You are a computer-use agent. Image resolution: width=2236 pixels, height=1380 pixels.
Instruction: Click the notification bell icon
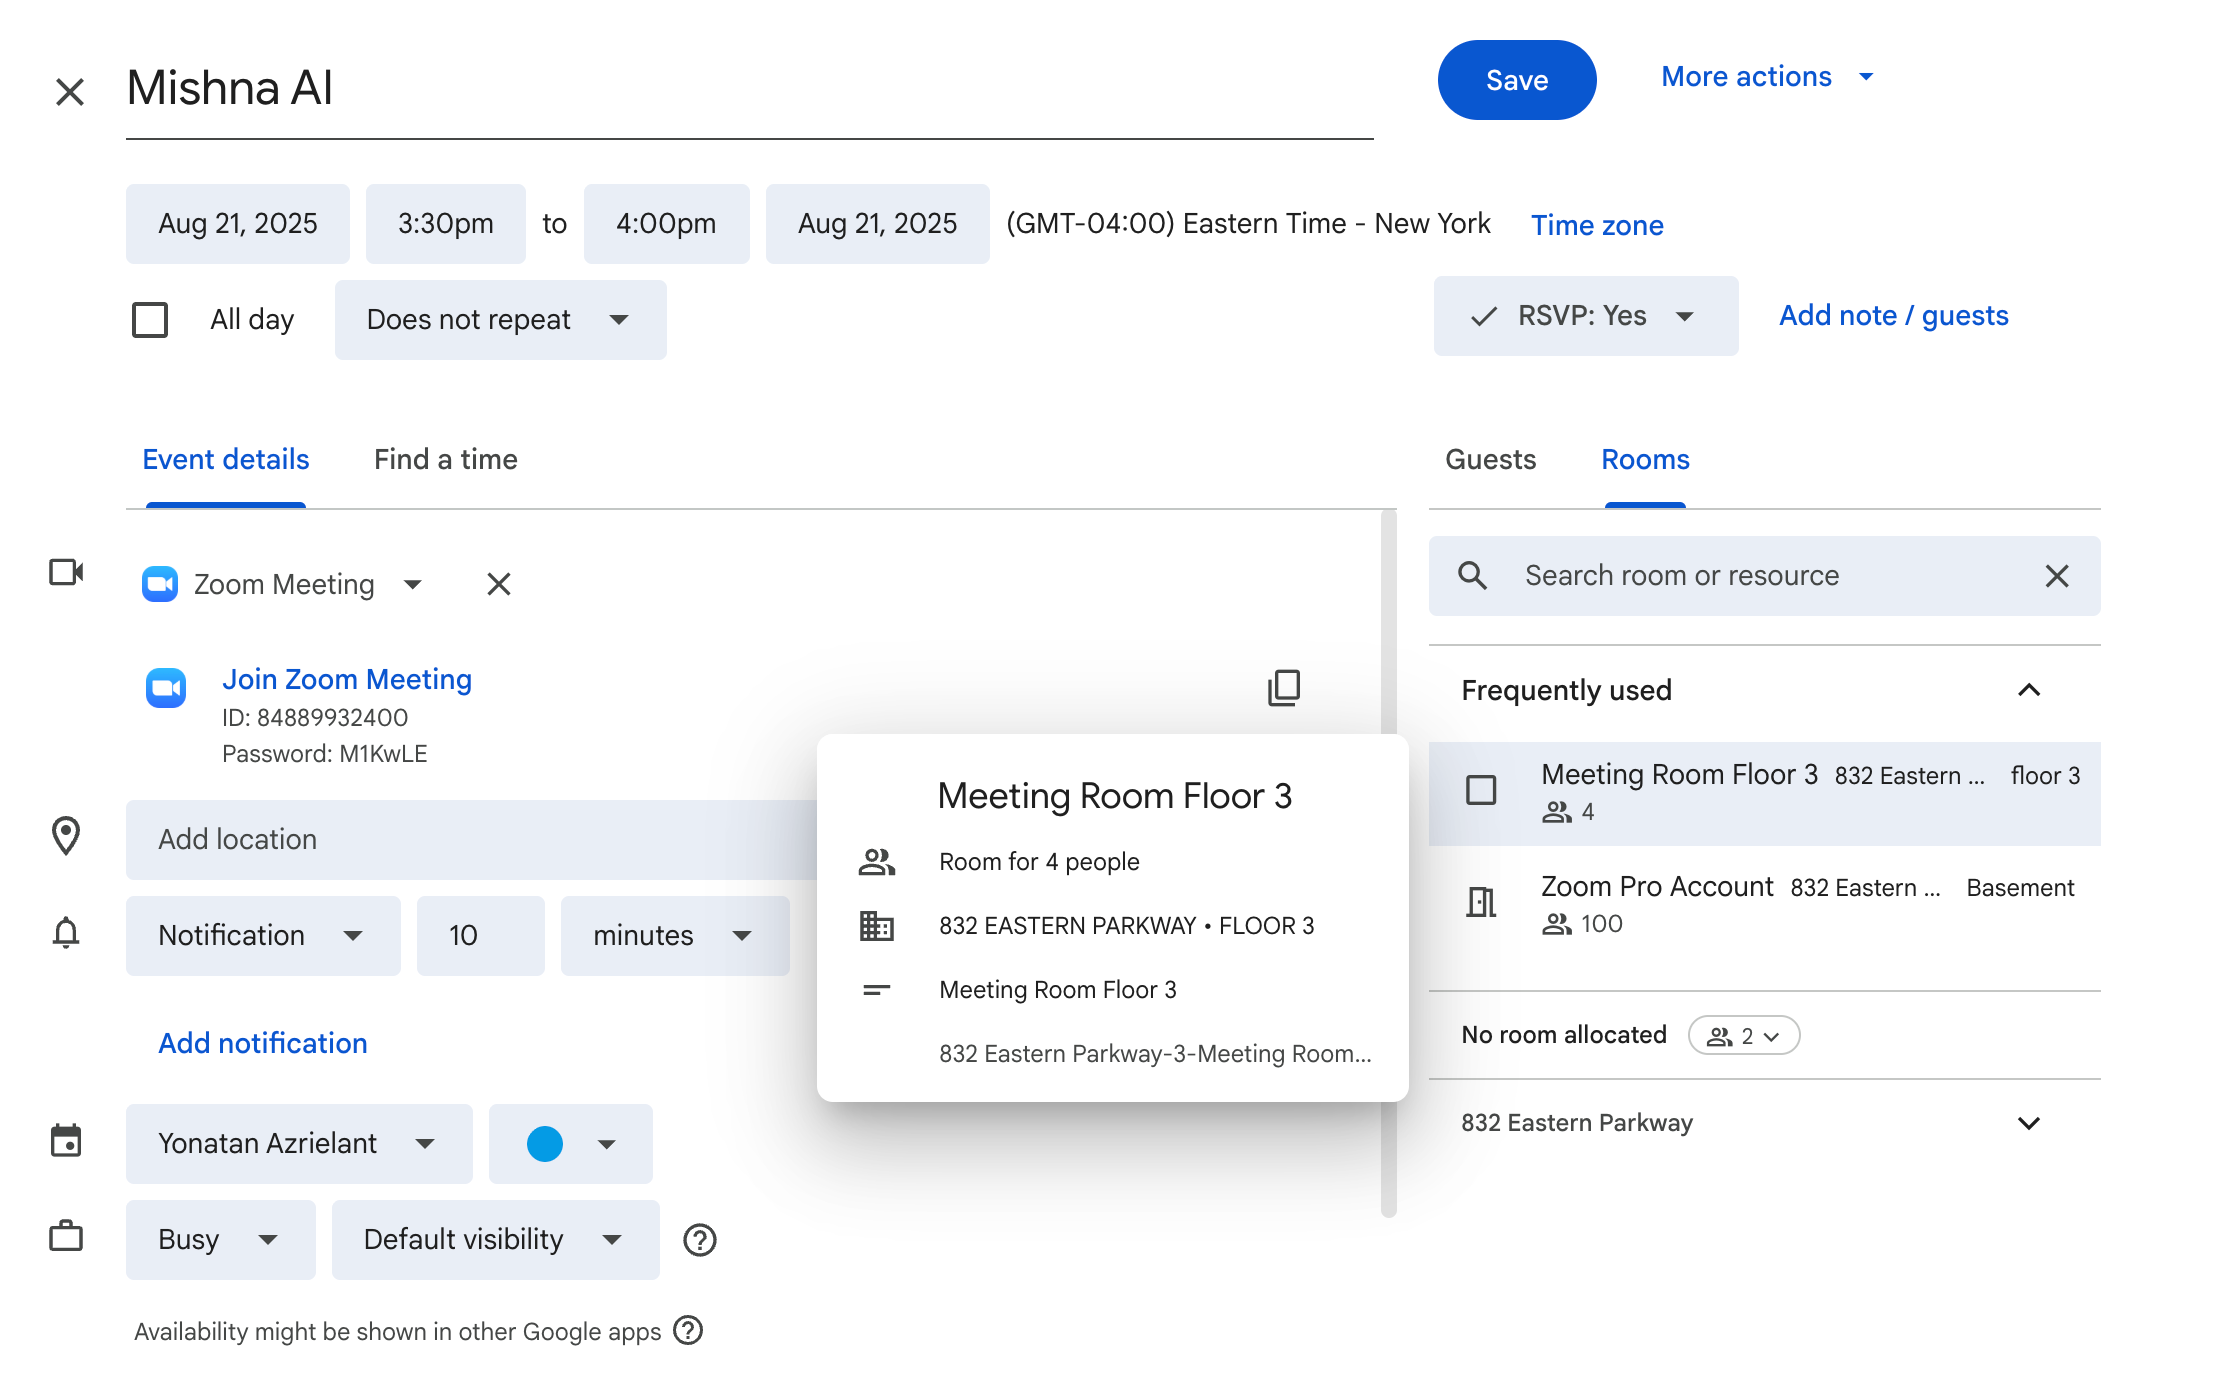(x=66, y=932)
